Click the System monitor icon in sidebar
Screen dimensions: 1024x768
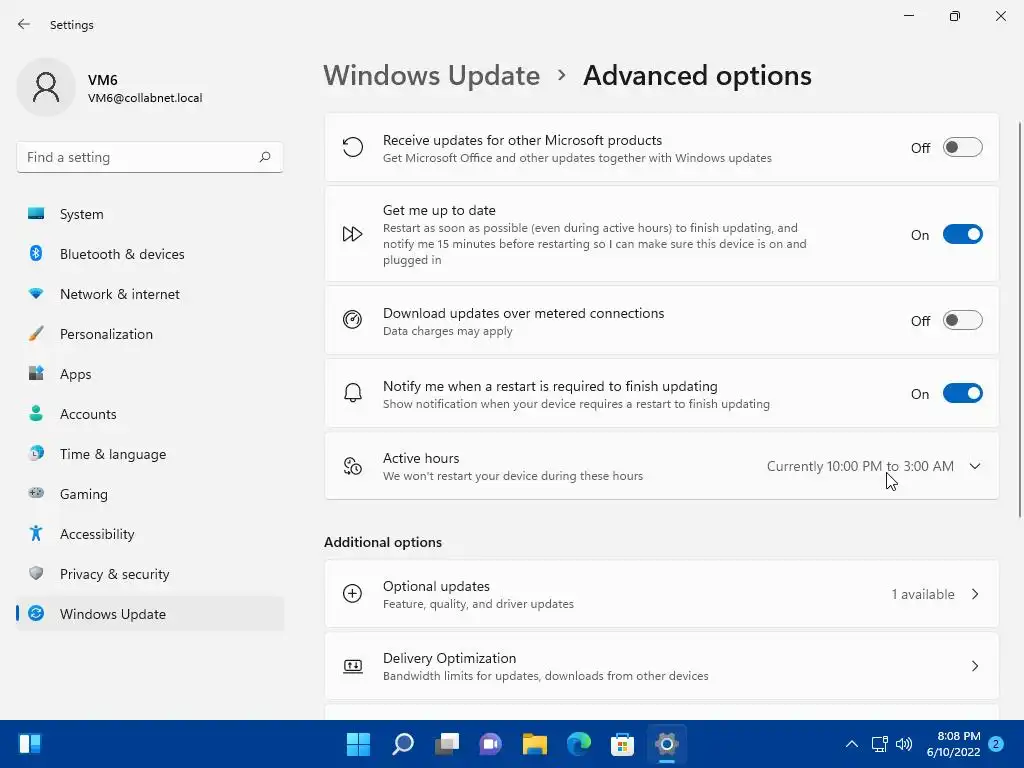36,214
